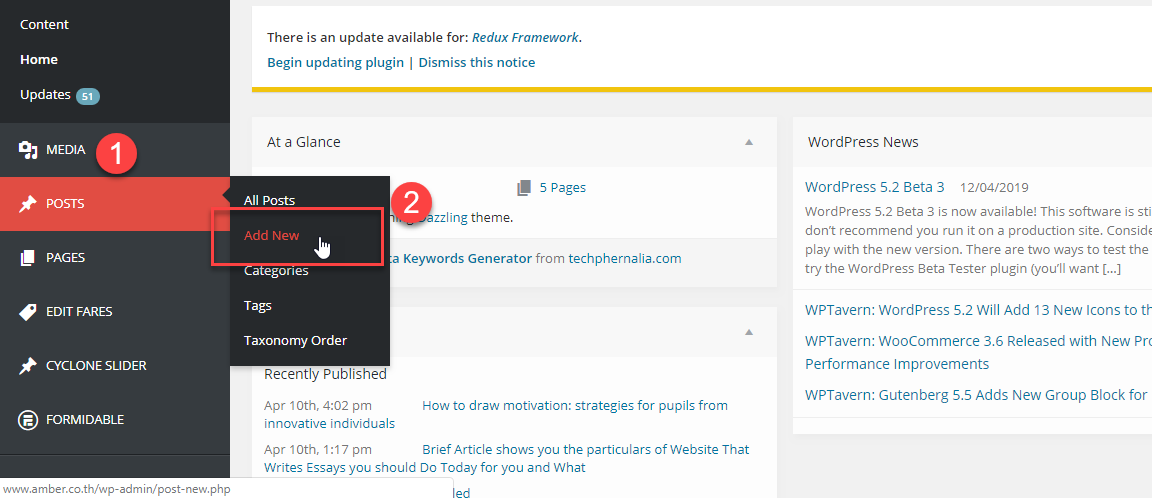Go to Home in Dashboard submenu

[39, 59]
